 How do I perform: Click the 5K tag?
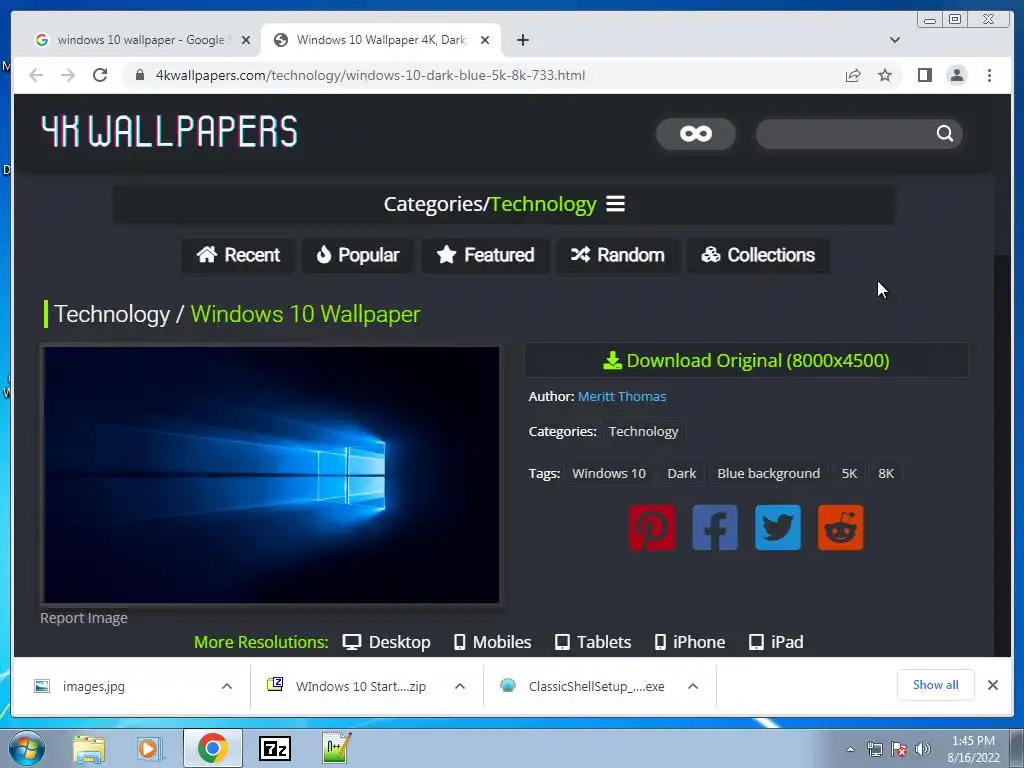(849, 473)
